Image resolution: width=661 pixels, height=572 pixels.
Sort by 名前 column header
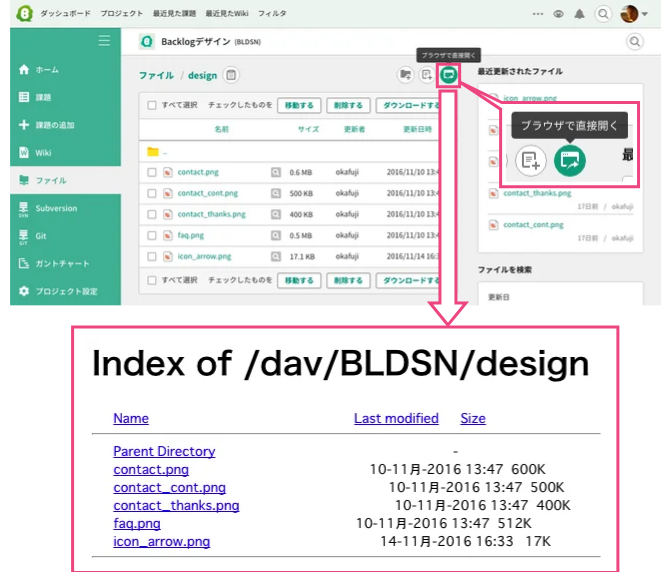pos(221,129)
